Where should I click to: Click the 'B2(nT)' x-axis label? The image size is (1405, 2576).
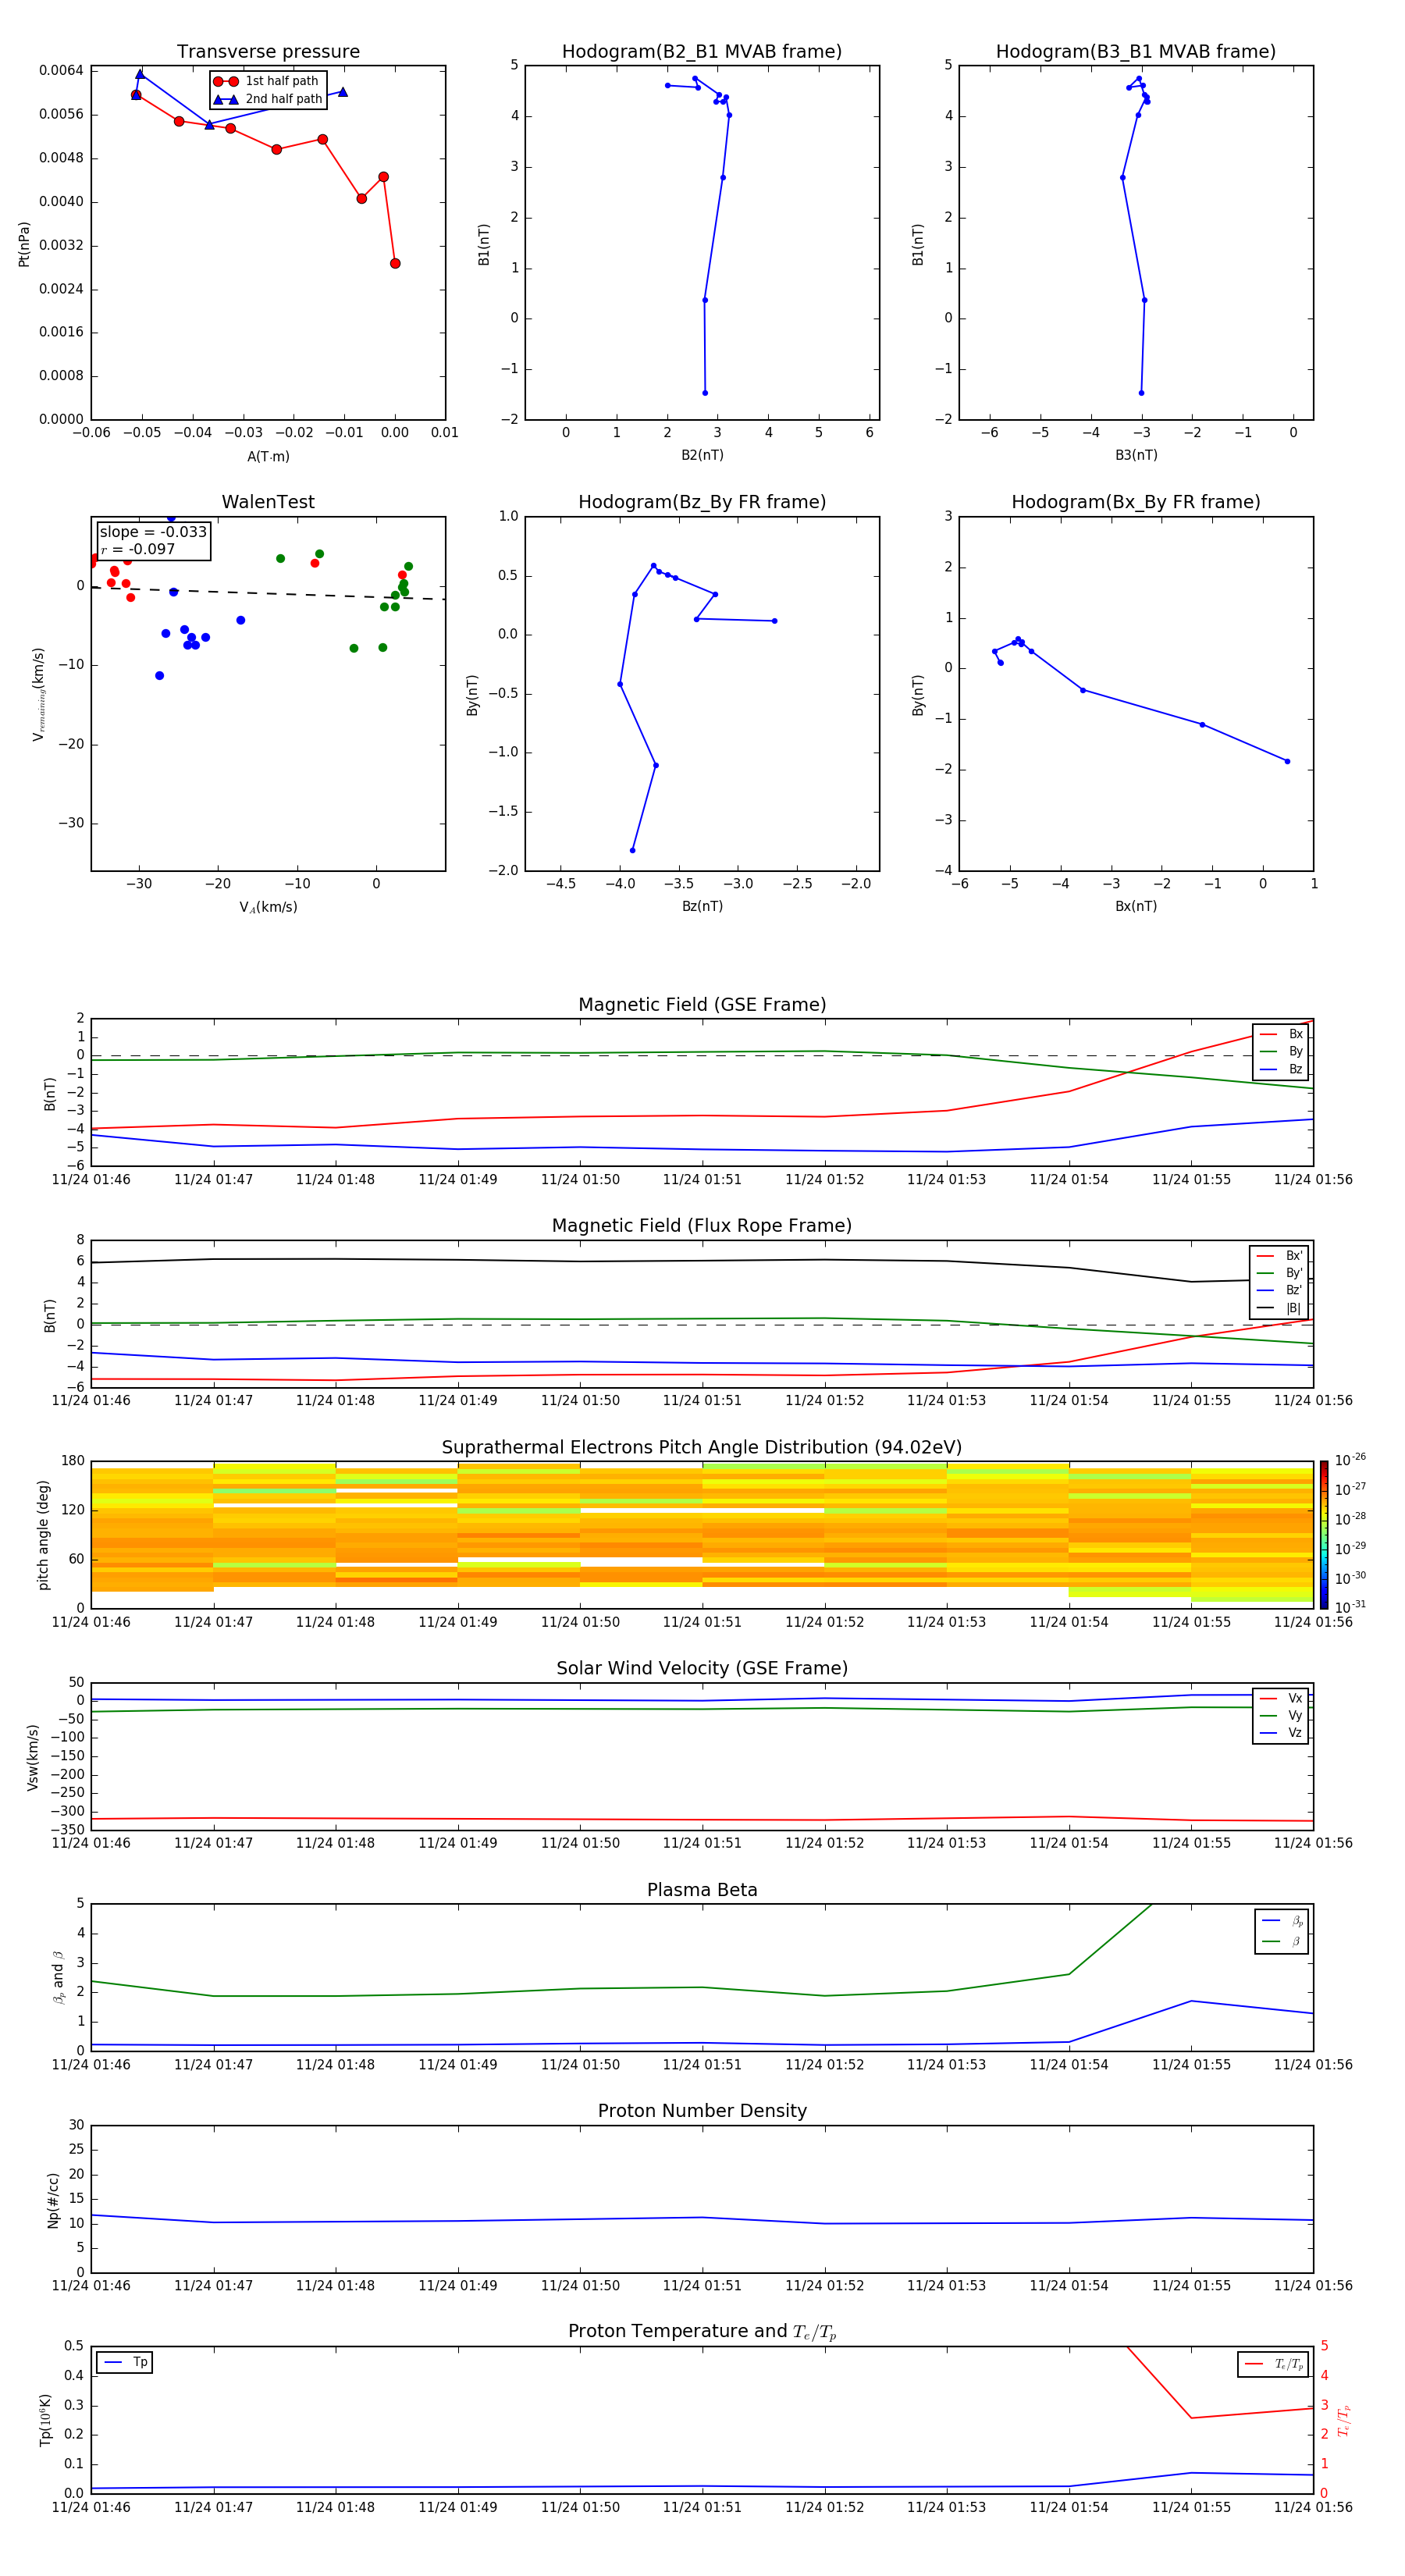pos(702,455)
